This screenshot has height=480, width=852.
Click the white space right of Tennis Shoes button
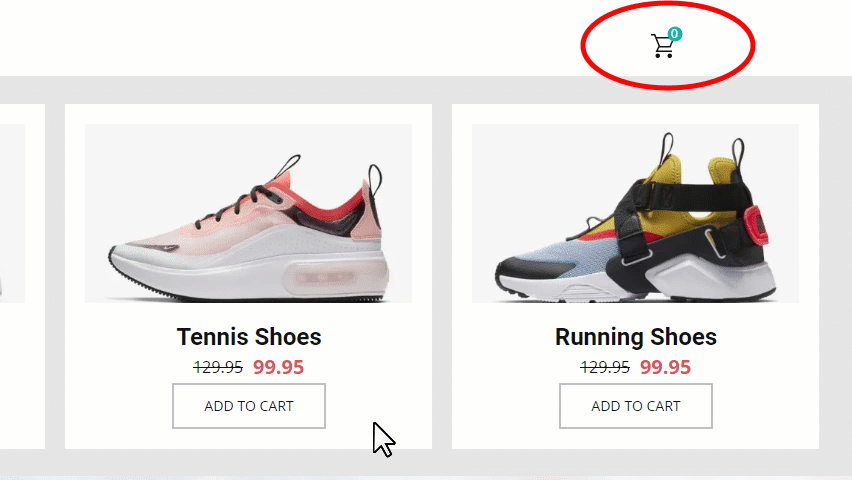379,406
